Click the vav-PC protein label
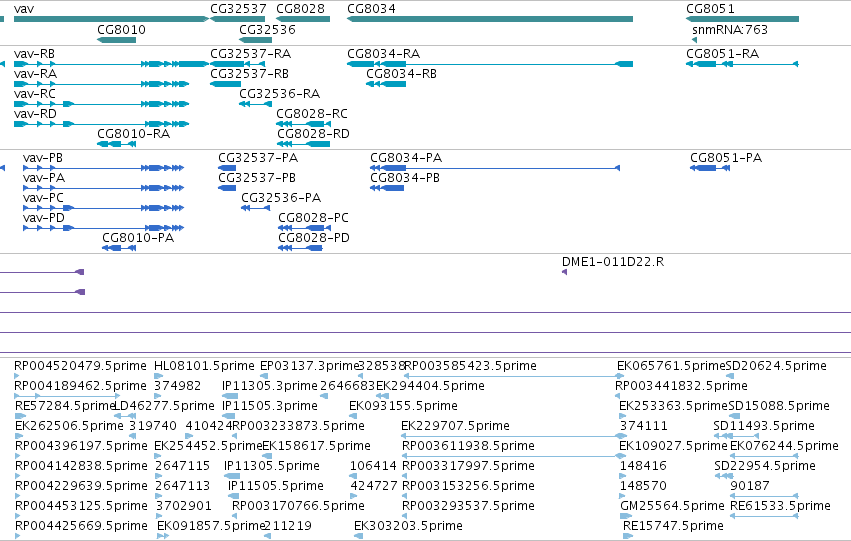This screenshot has height=541, width=851. click(43, 198)
